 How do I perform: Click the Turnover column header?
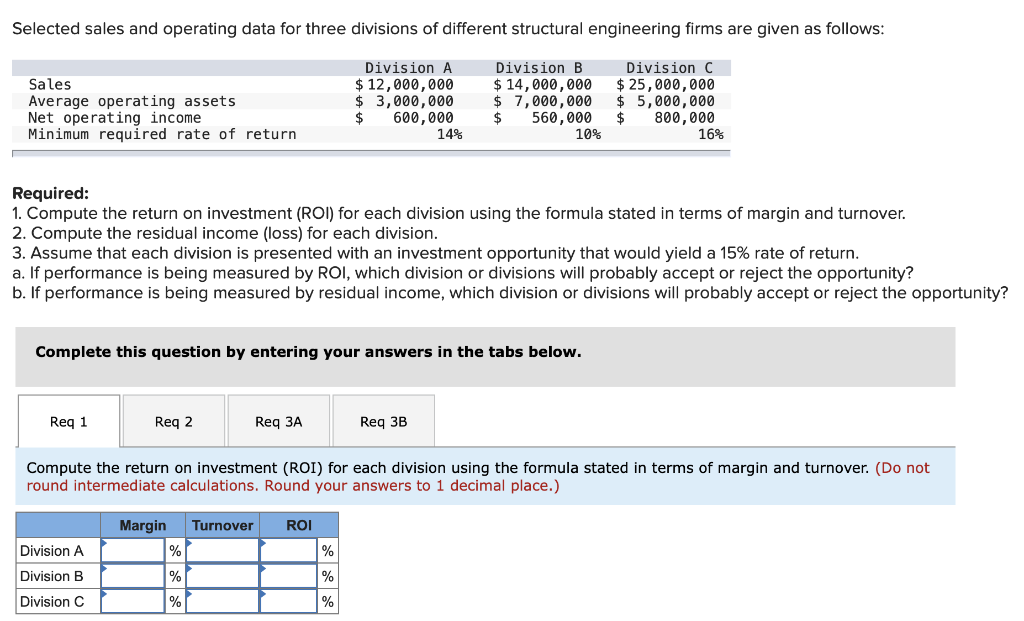coord(222,525)
